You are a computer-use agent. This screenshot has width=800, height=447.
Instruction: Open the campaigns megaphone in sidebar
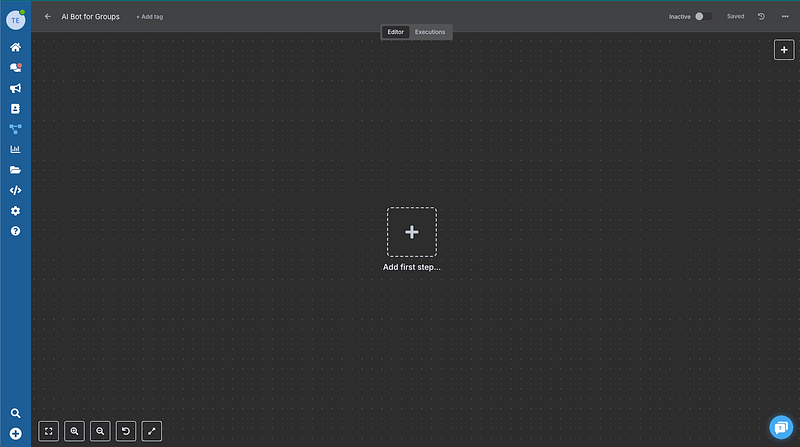click(15, 88)
